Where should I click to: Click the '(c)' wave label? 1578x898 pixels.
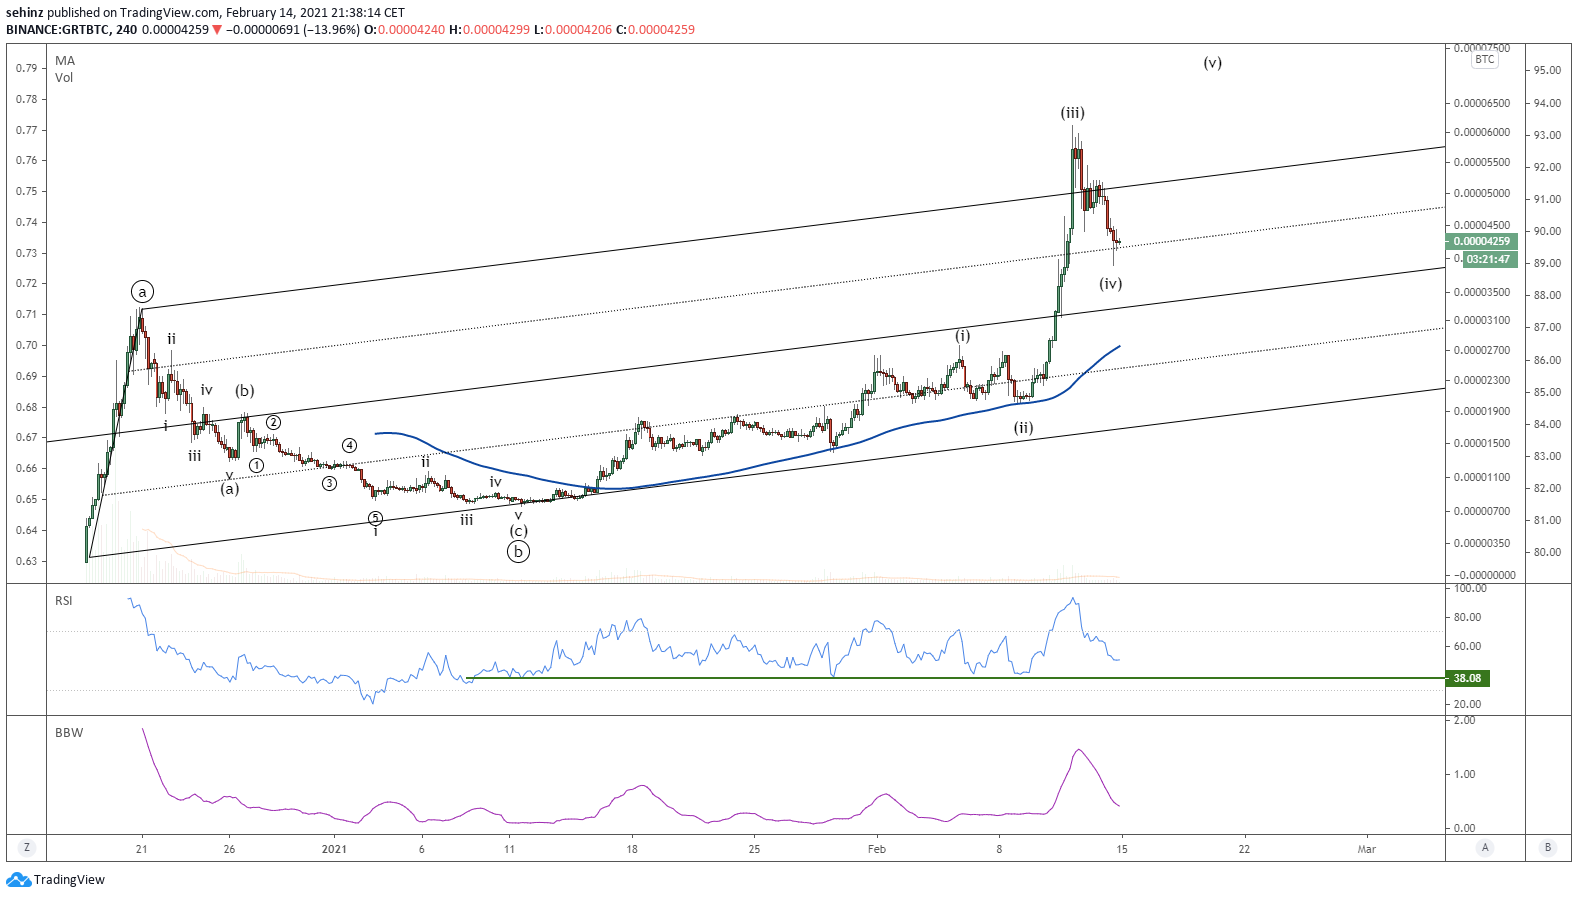click(518, 531)
